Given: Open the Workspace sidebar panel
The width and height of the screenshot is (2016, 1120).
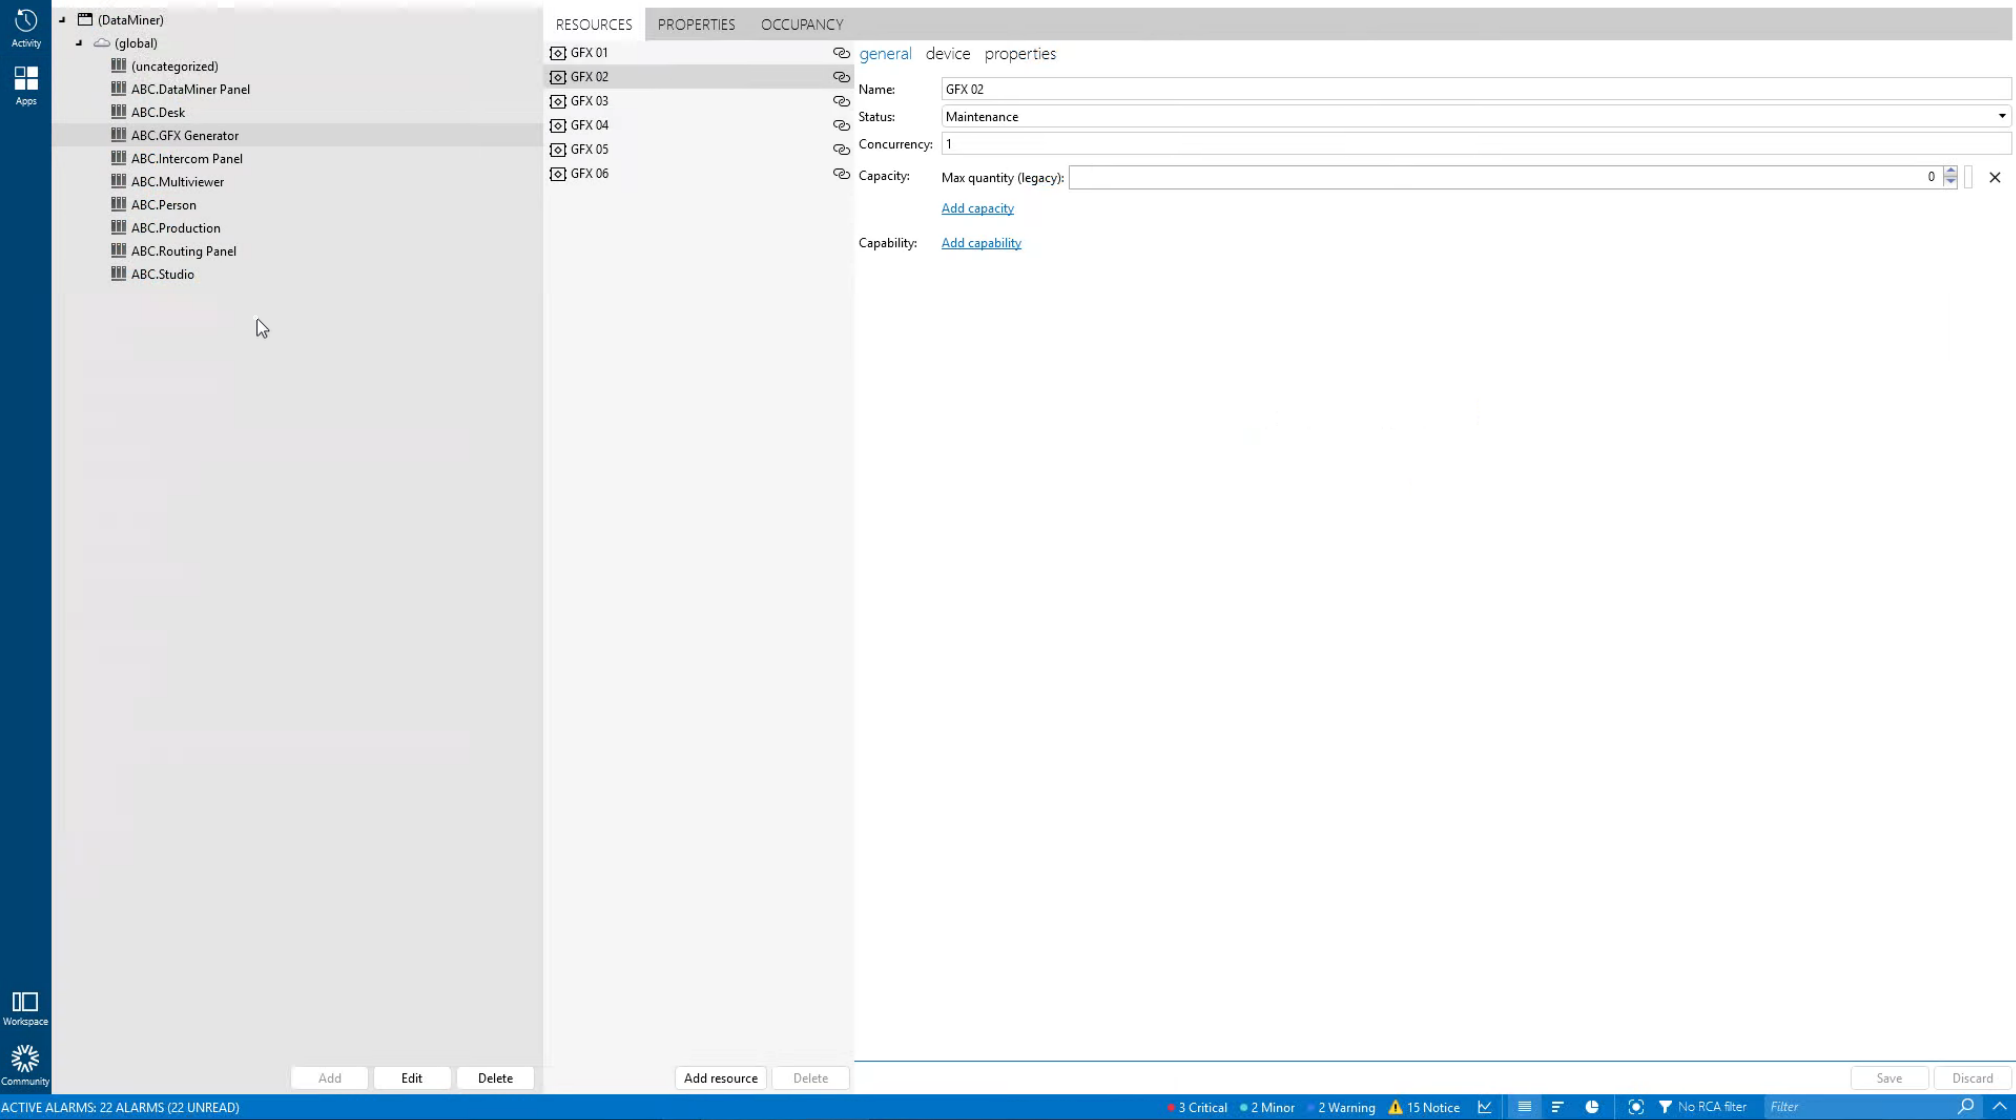Looking at the screenshot, I should [25, 1008].
